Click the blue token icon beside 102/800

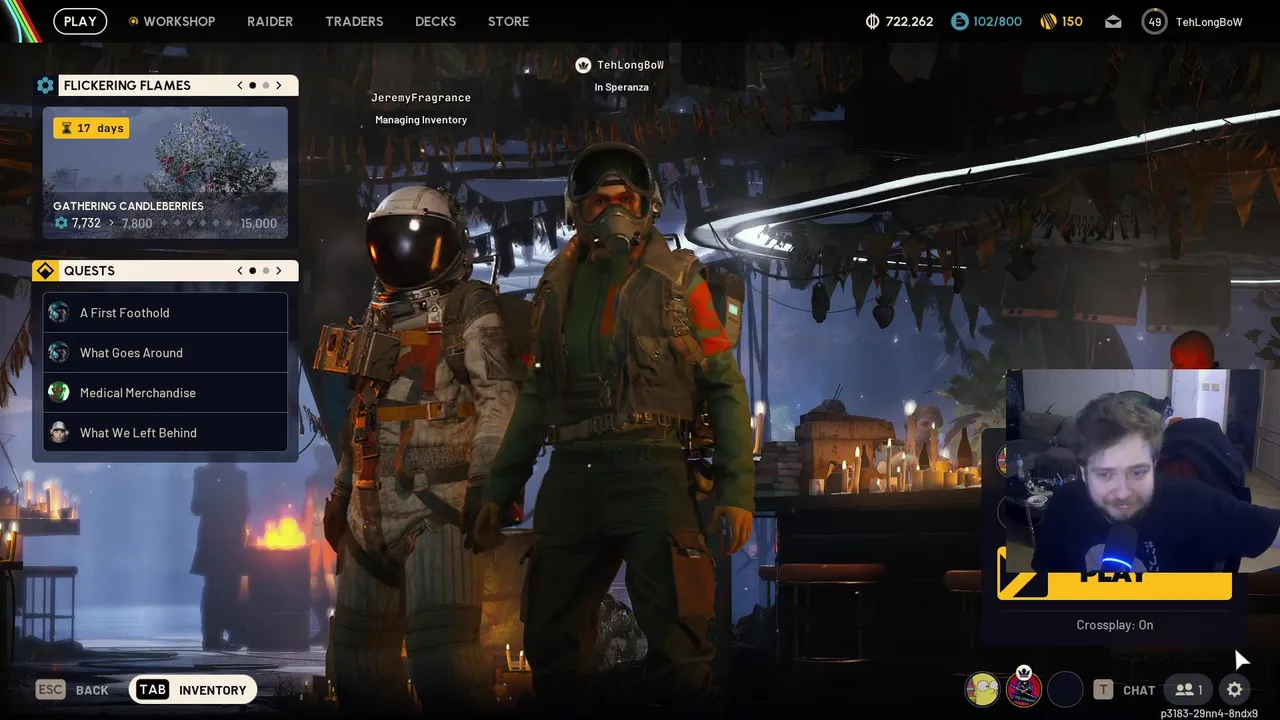(959, 21)
